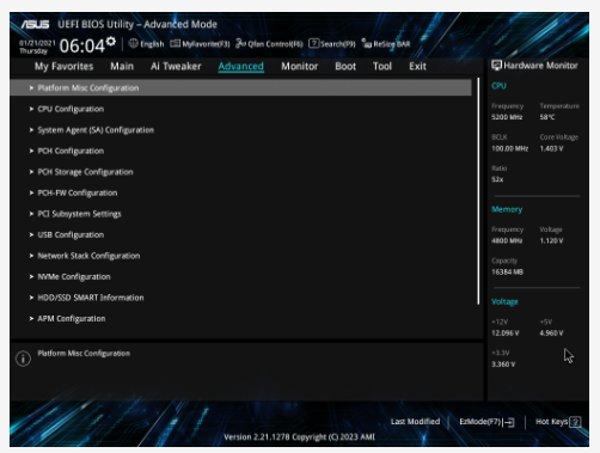Click Last Modified button
600x453 pixels.
(415, 422)
